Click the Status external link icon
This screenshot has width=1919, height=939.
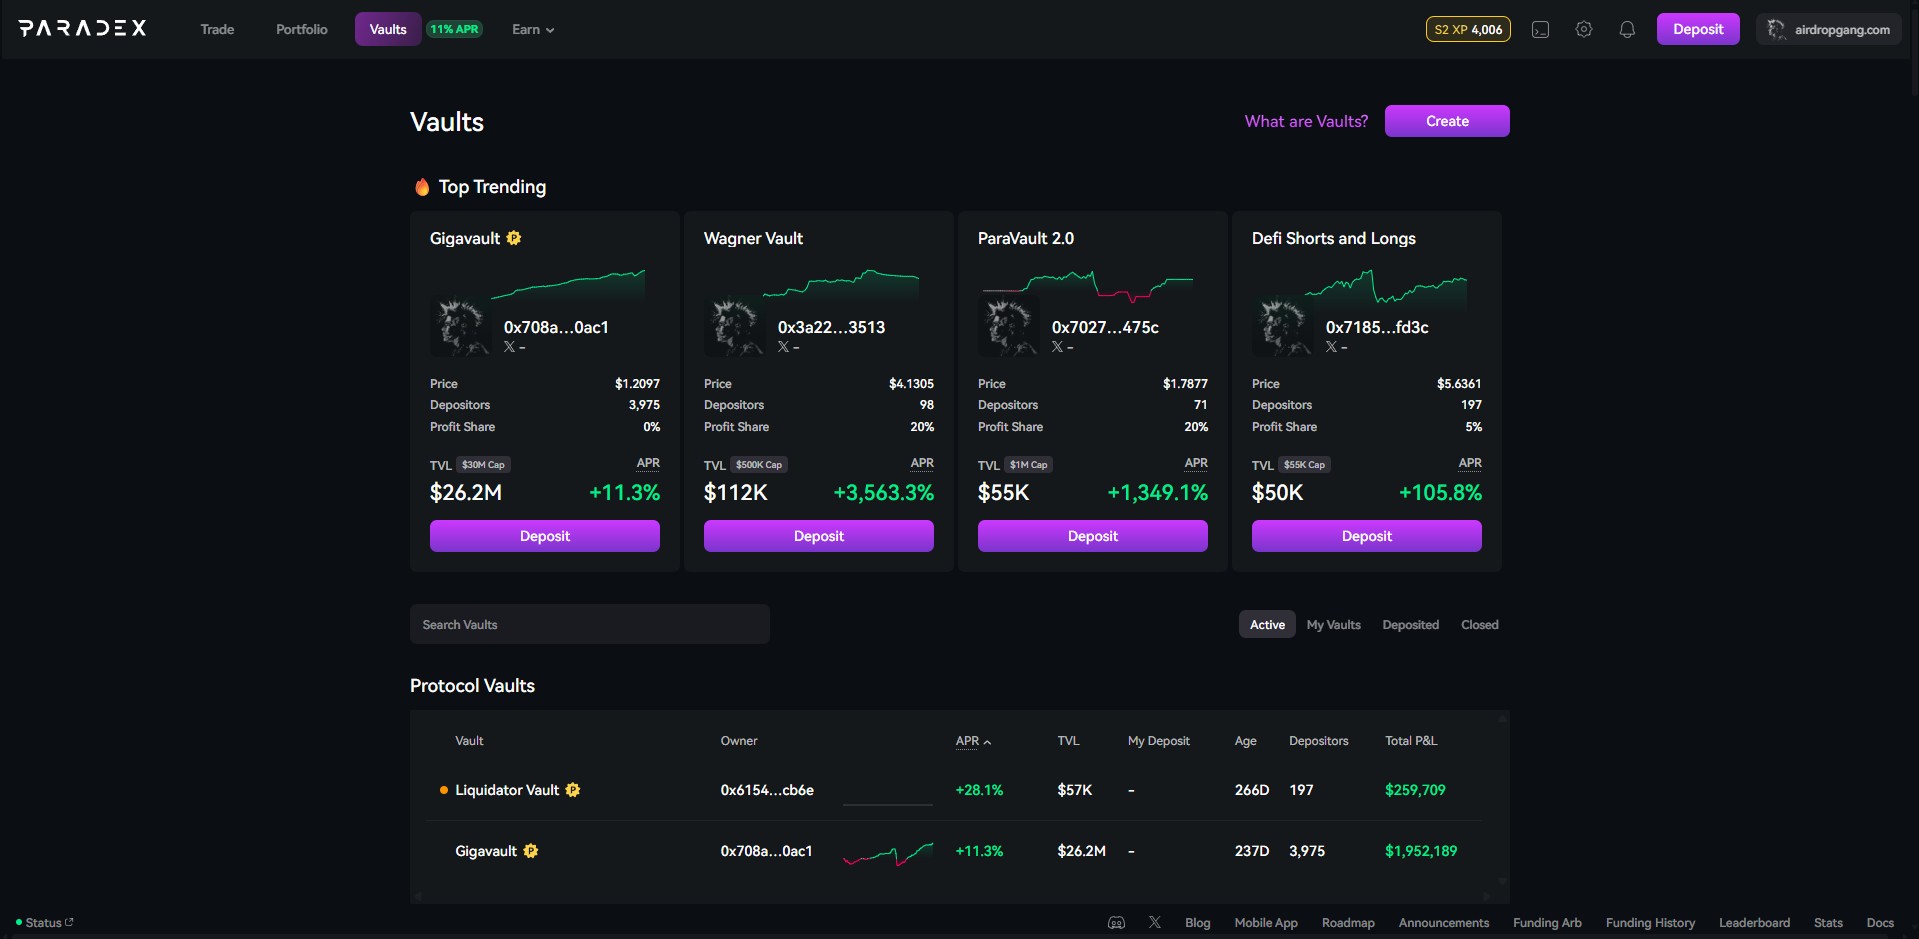(x=69, y=922)
